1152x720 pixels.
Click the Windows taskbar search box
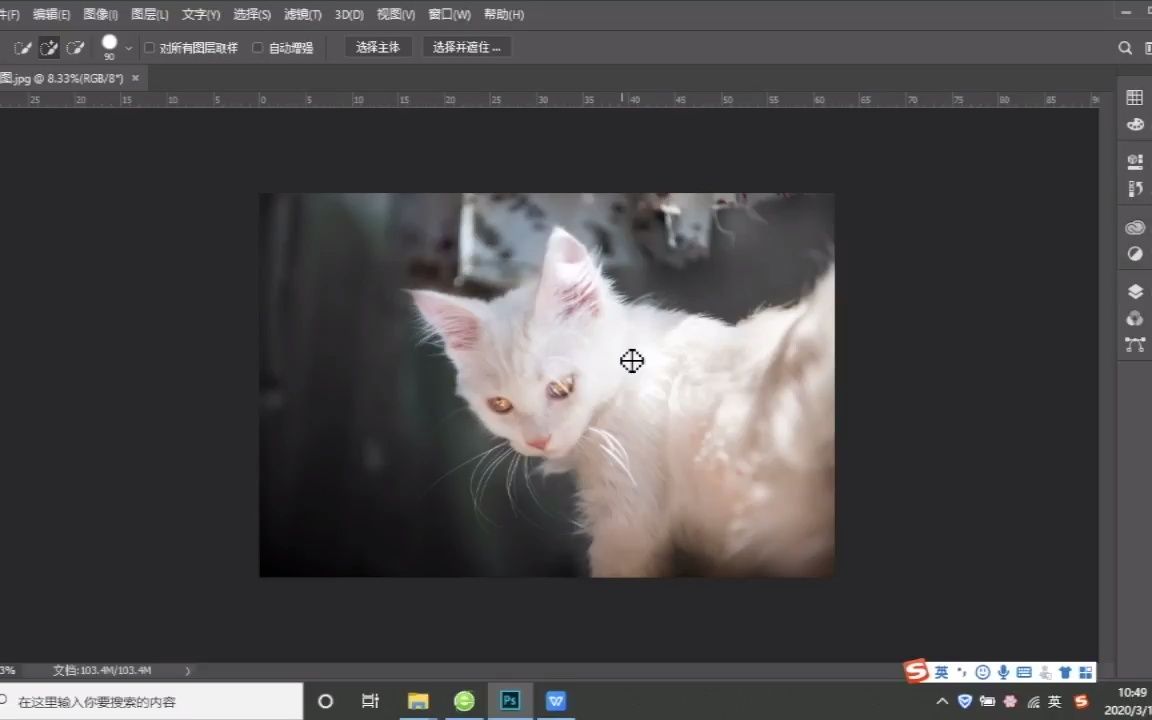pyautogui.click(x=150, y=701)
